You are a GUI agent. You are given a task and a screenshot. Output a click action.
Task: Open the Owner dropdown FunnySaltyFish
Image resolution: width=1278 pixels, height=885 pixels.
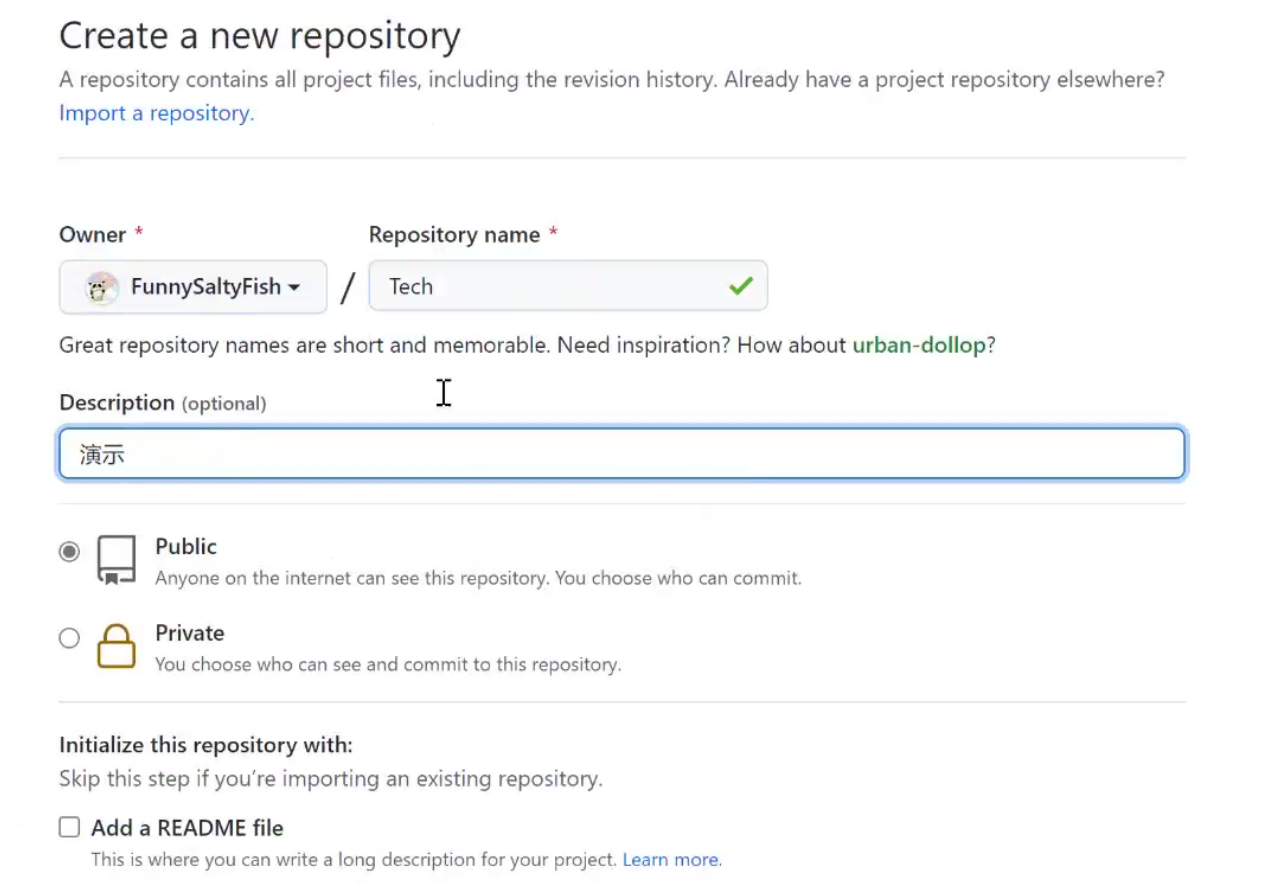tap(193, 287)
